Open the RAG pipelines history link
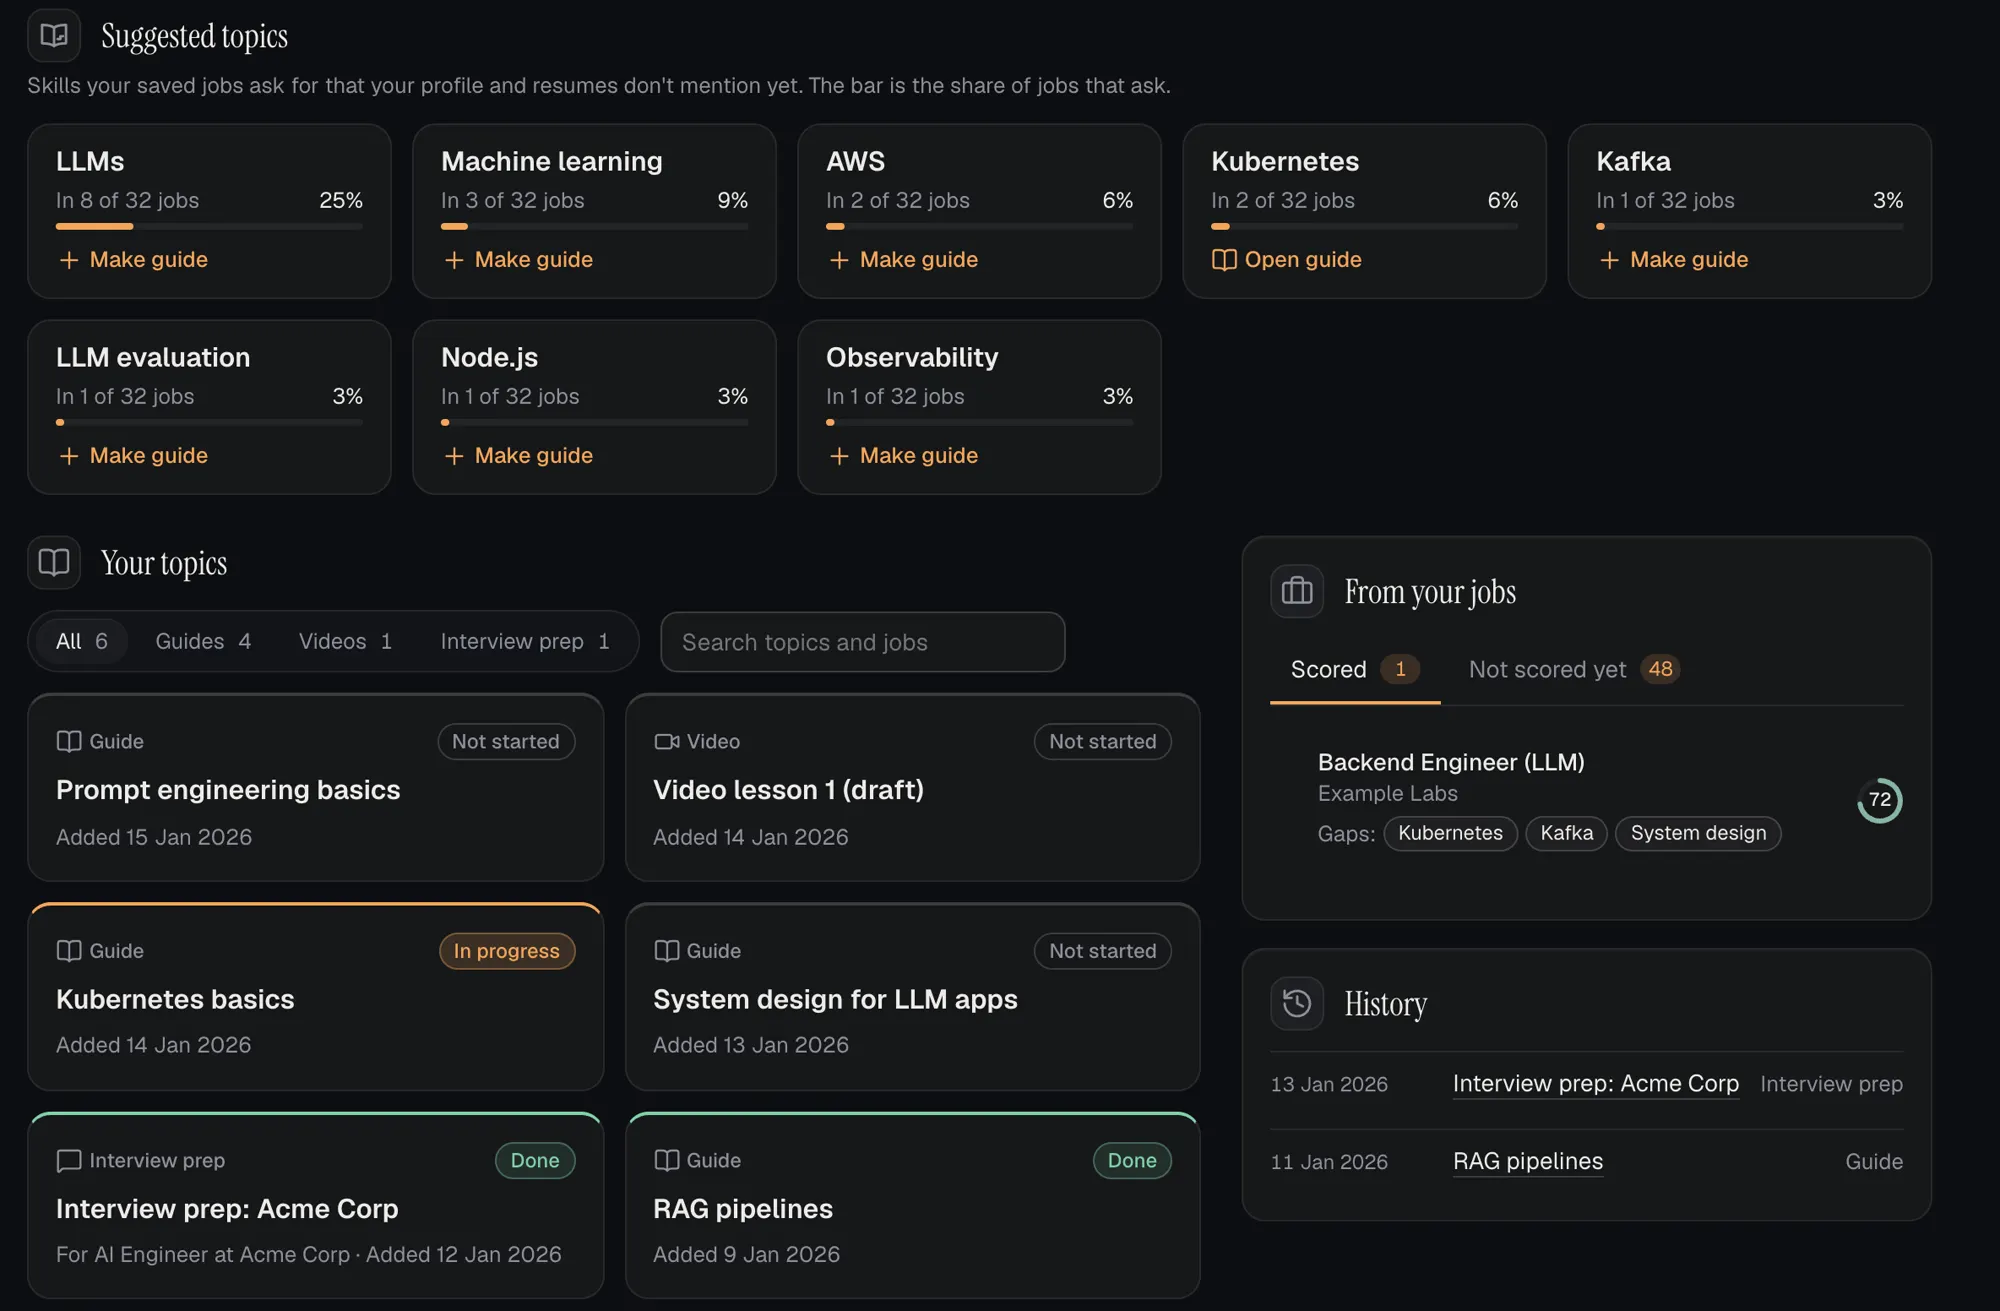Image resolution: width=2000 pixels, height=1311 pixels. tap(1527, 1162)
